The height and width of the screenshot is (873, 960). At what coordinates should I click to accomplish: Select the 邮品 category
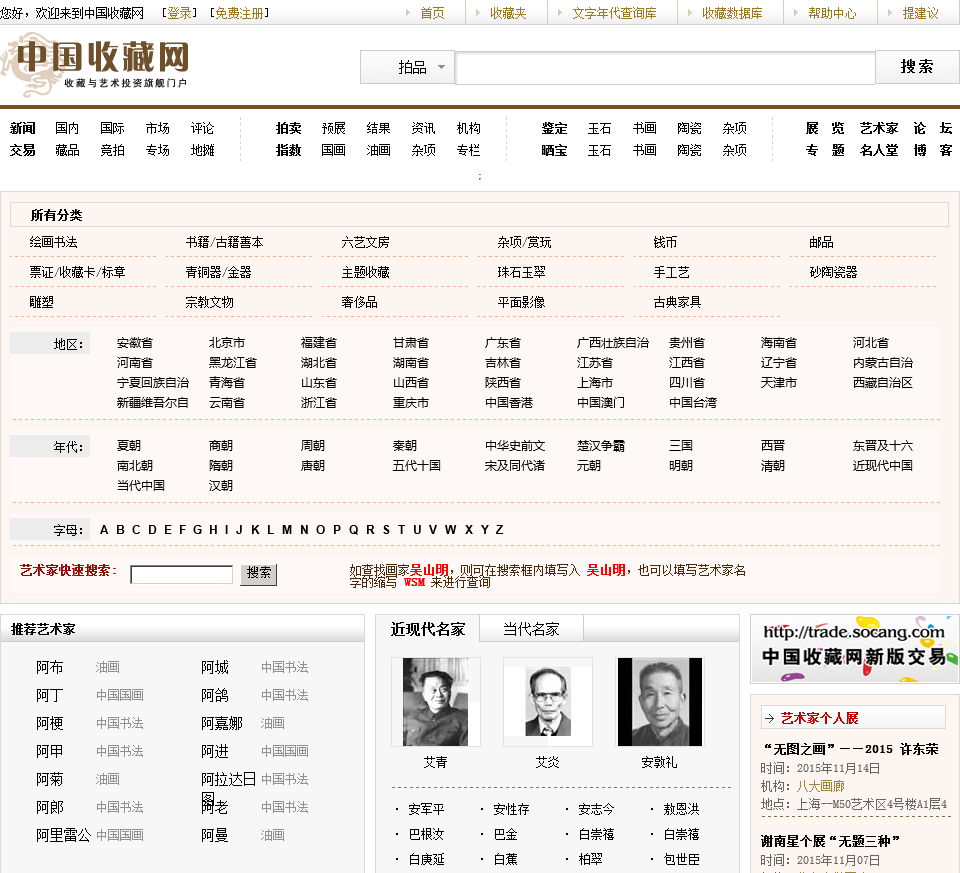(x=821, y=242)
